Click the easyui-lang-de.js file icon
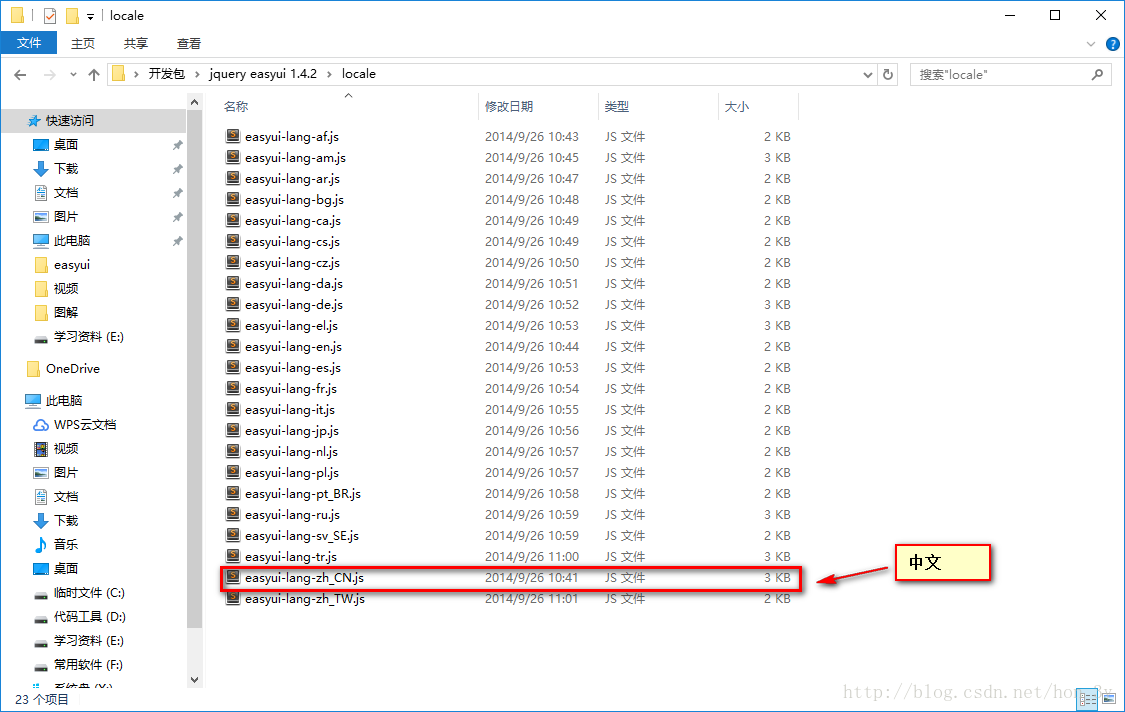The image size is (1125, 712). pos(232,304)
